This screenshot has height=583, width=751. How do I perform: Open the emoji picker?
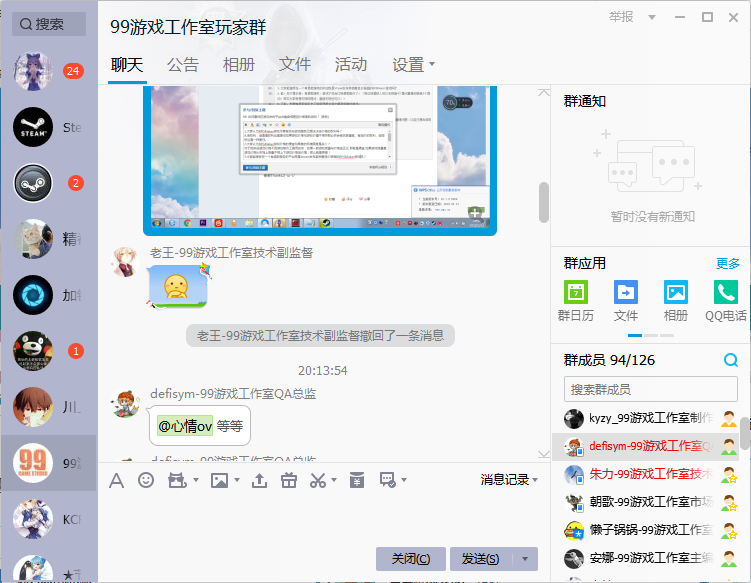[x=146, y=480]
